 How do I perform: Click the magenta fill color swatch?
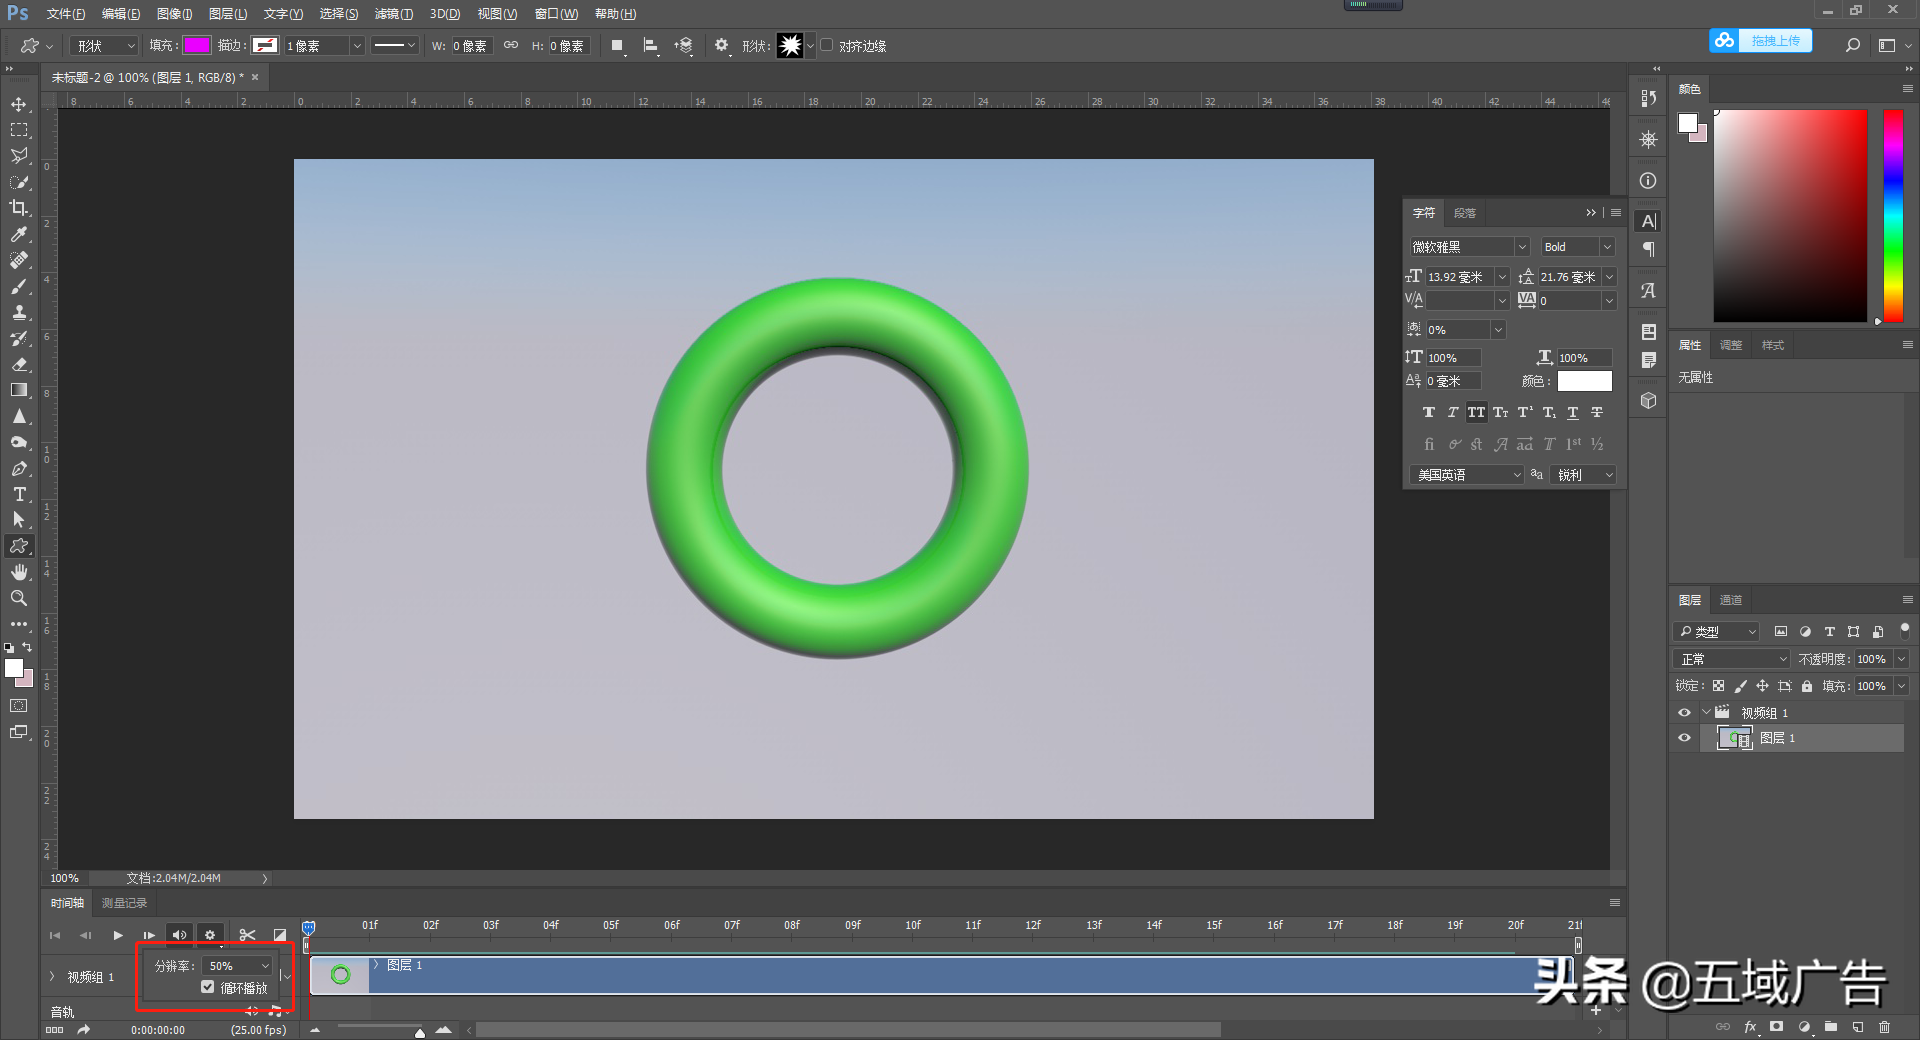pos(197,45)
